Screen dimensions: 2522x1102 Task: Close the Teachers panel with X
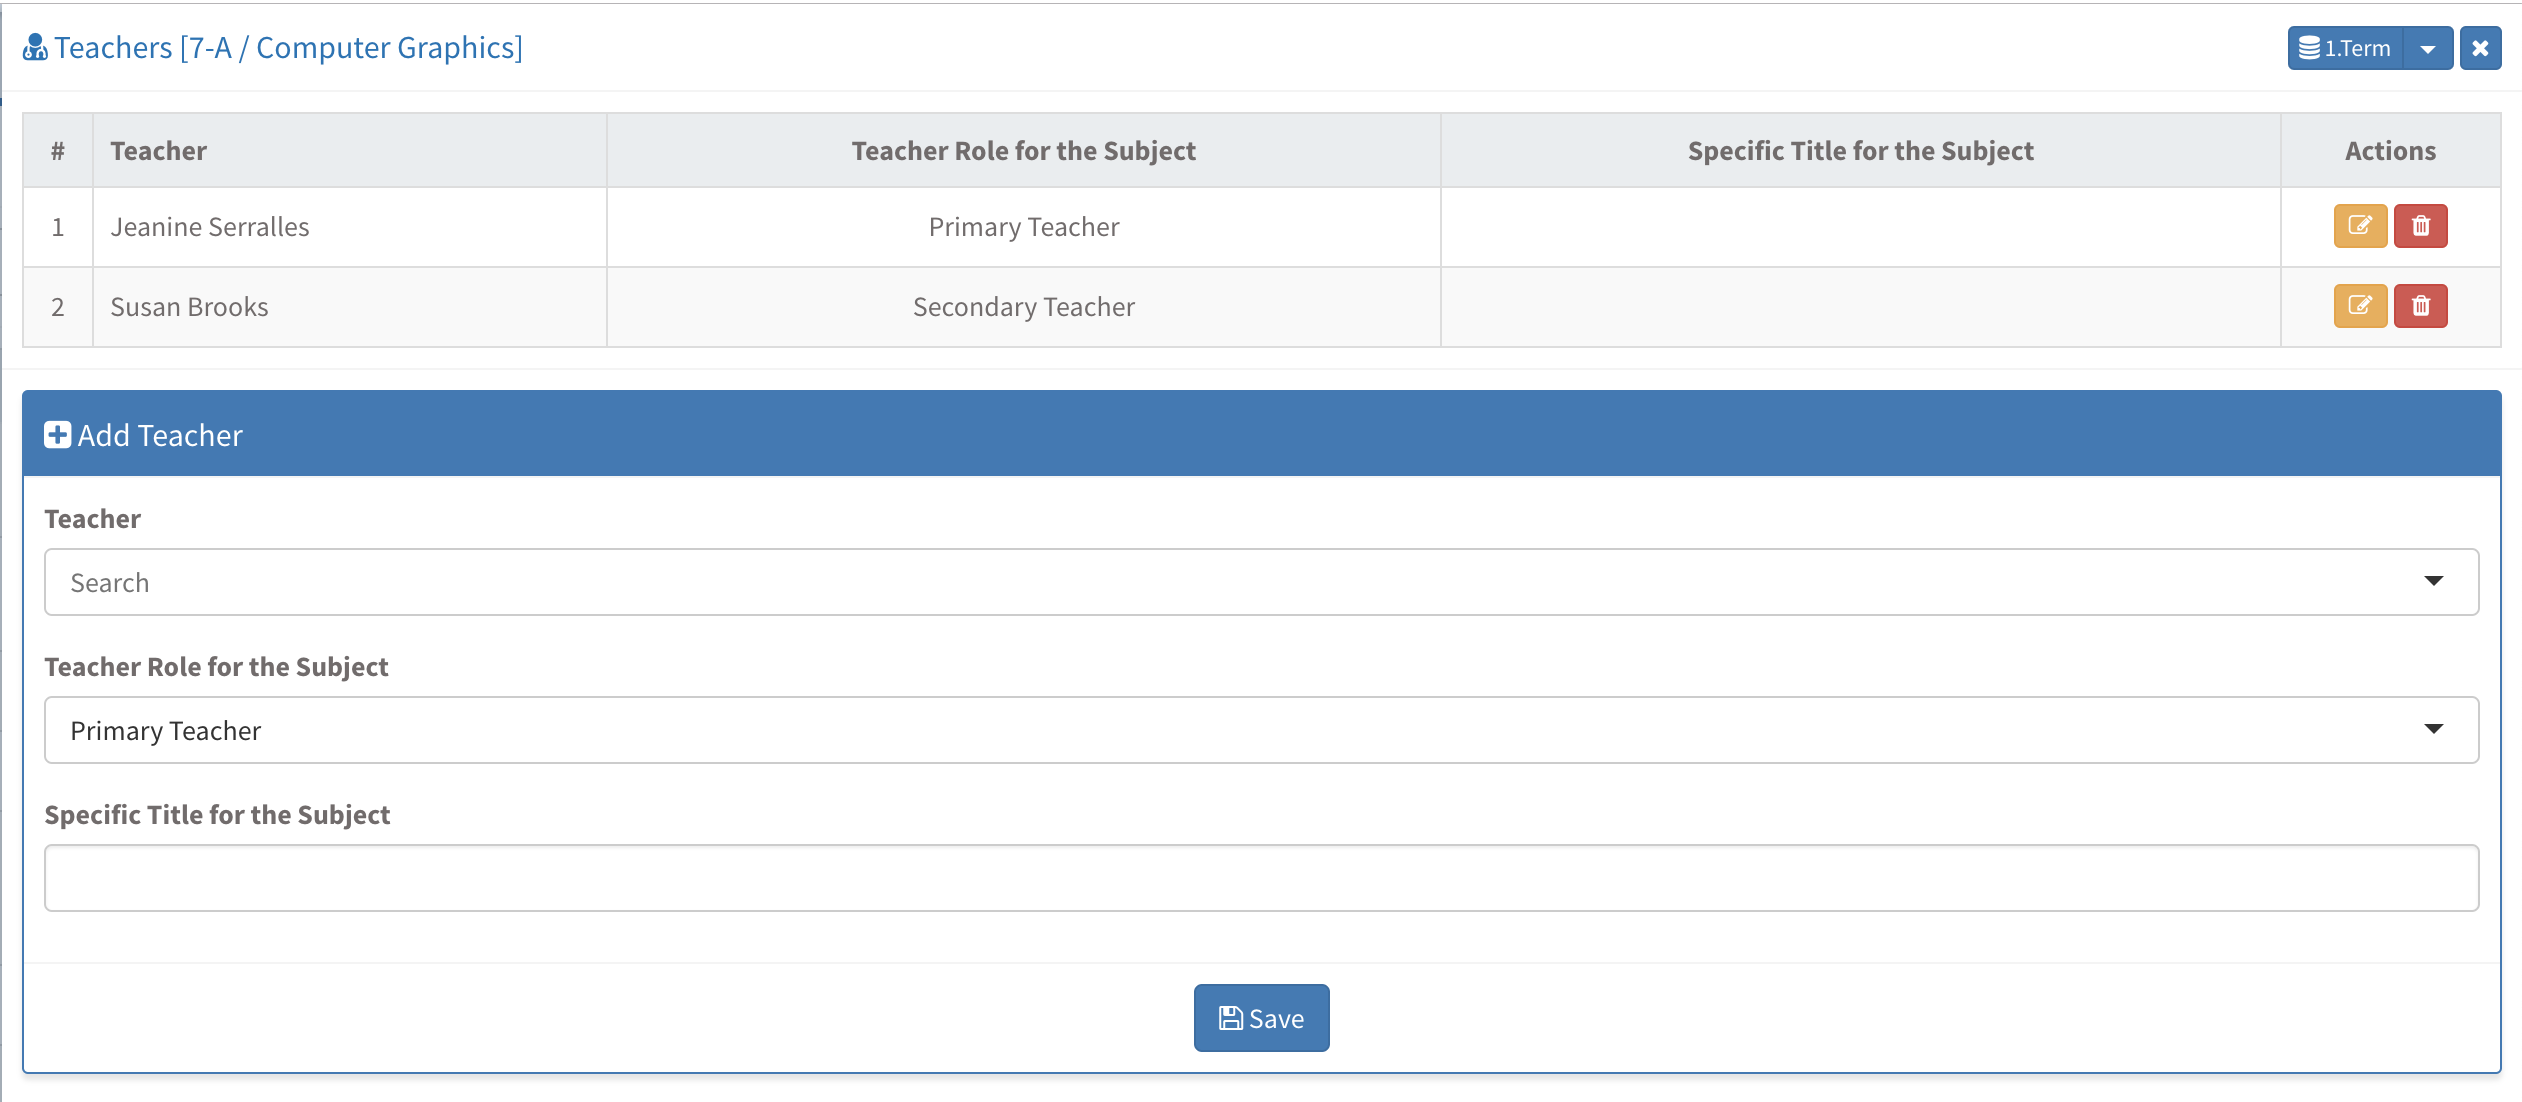2480,48
